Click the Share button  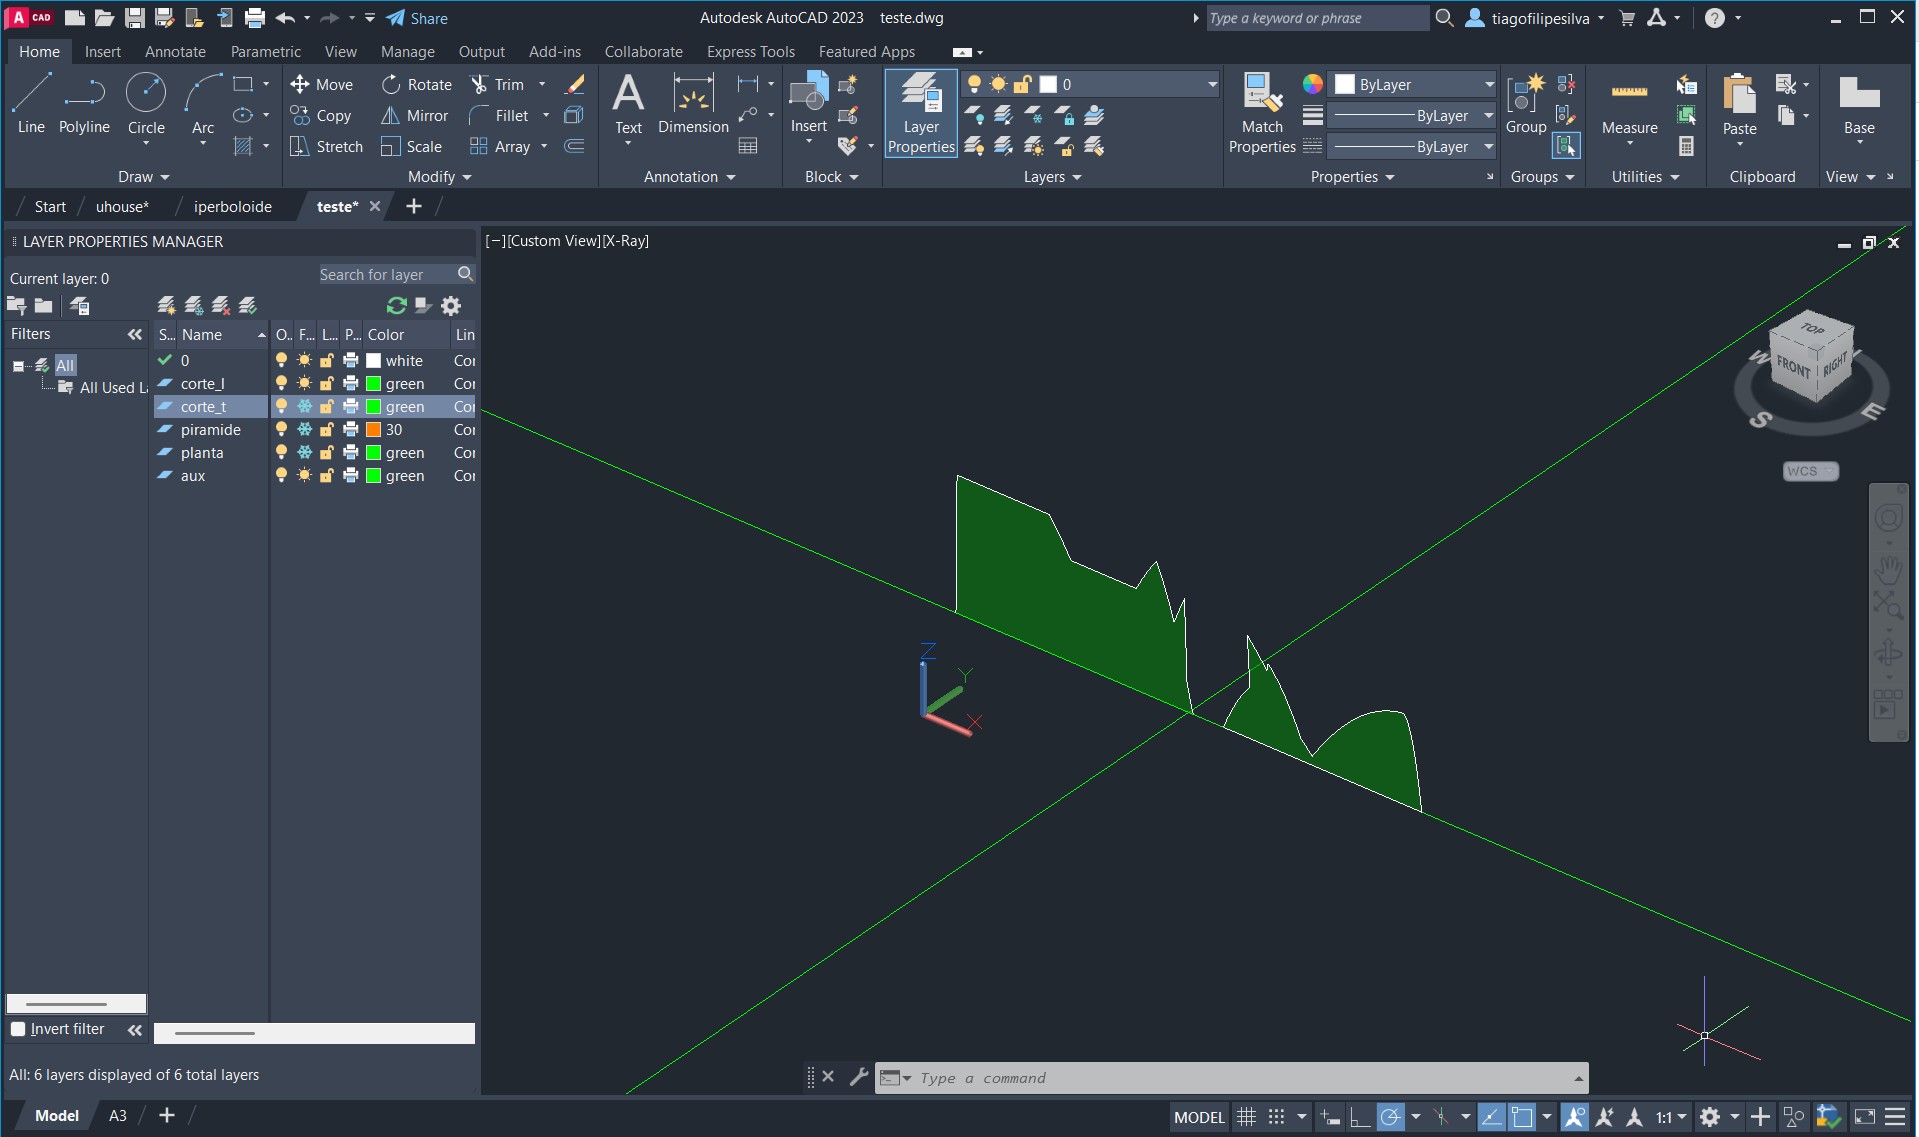tap(417, 18)
